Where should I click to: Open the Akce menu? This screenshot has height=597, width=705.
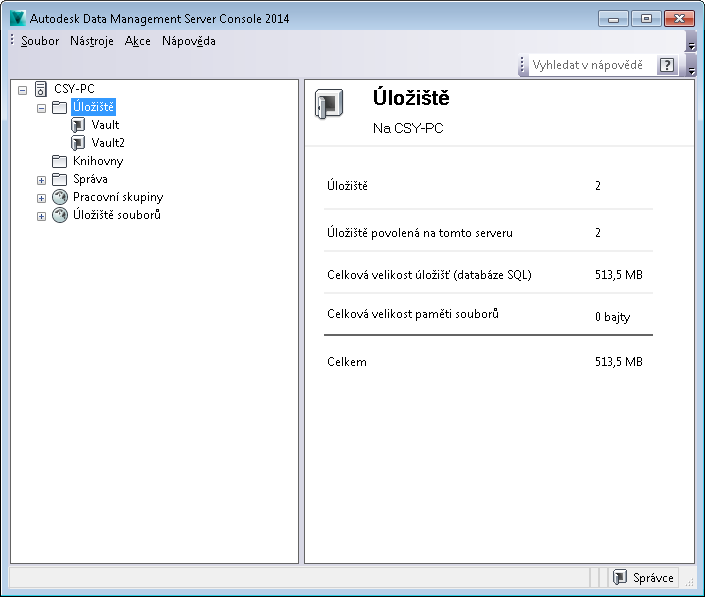tap(138, 41)
